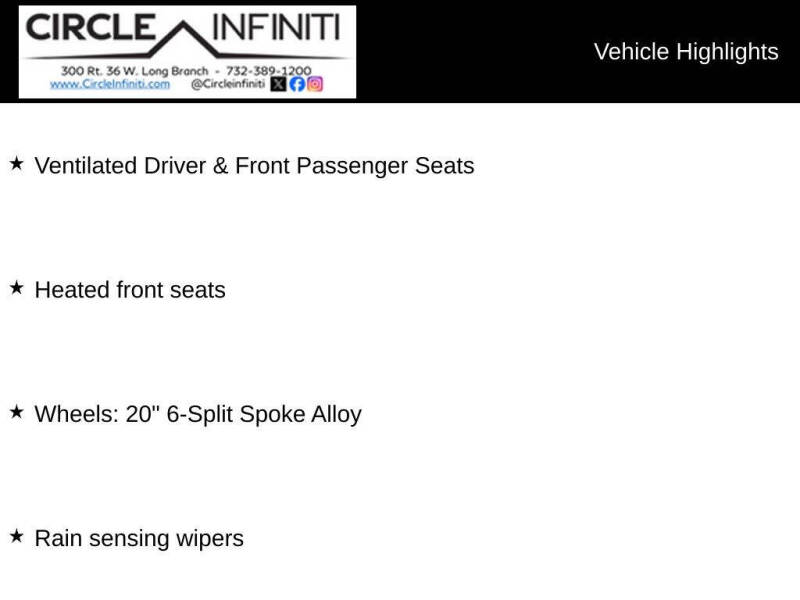Click the Wheels: 20" 6-Split Spoke Alloy text
The height and width of the screenshot is (600, 800).
pyautogui.click(x=198, y=414)
